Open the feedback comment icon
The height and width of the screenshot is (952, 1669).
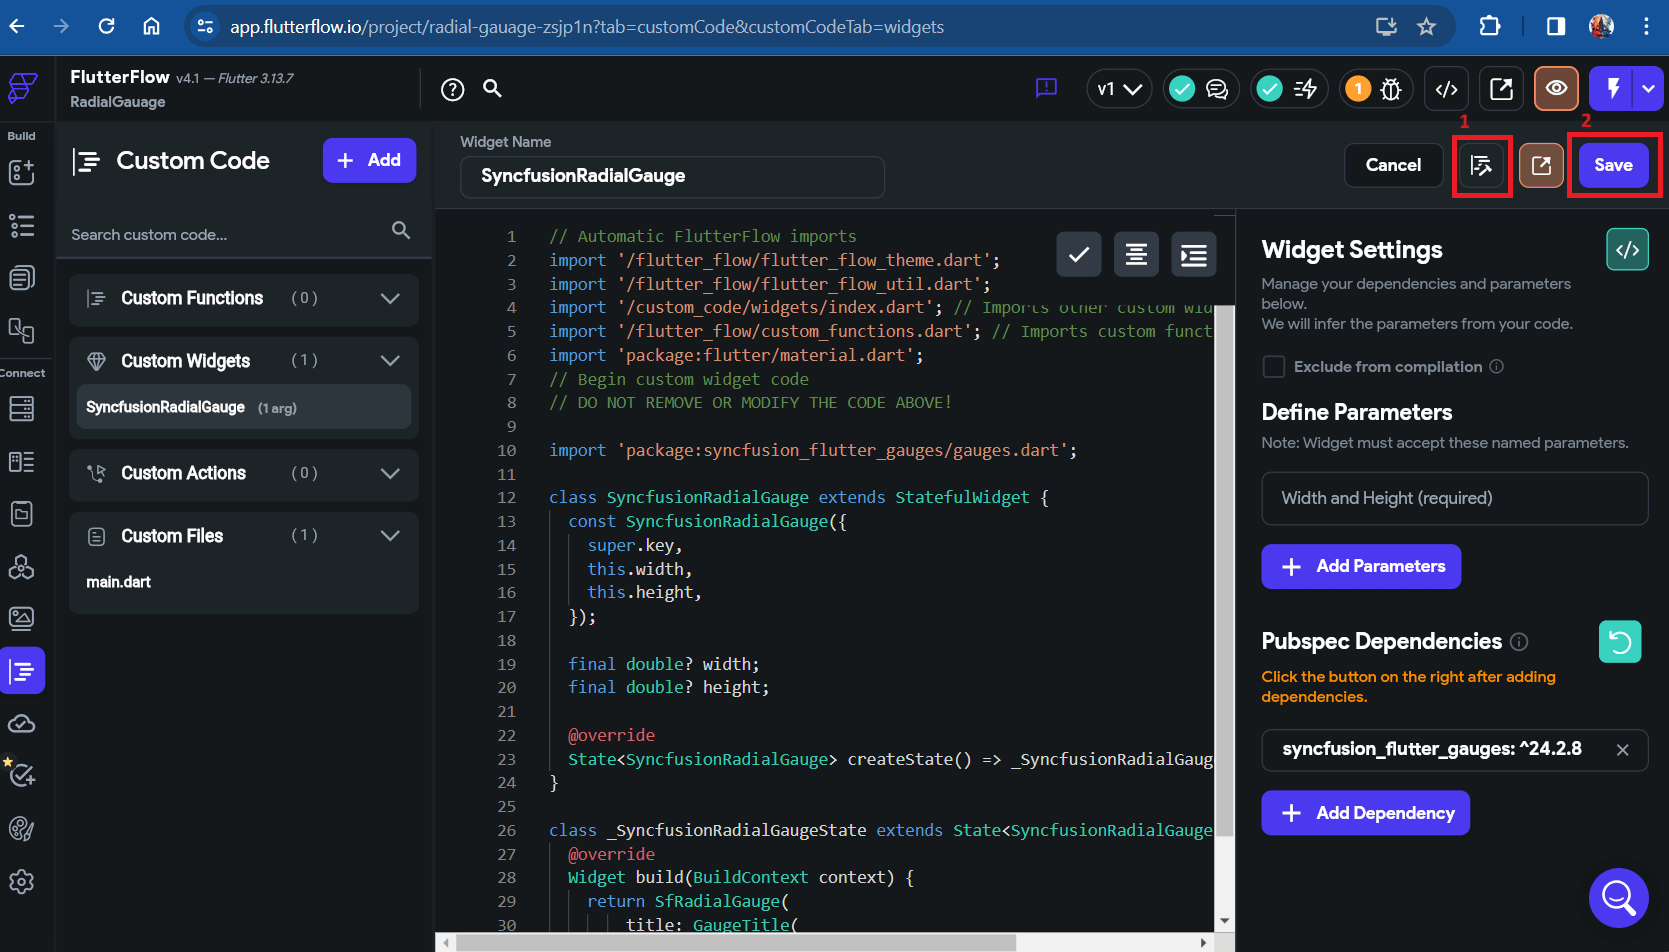[1046, 88]
